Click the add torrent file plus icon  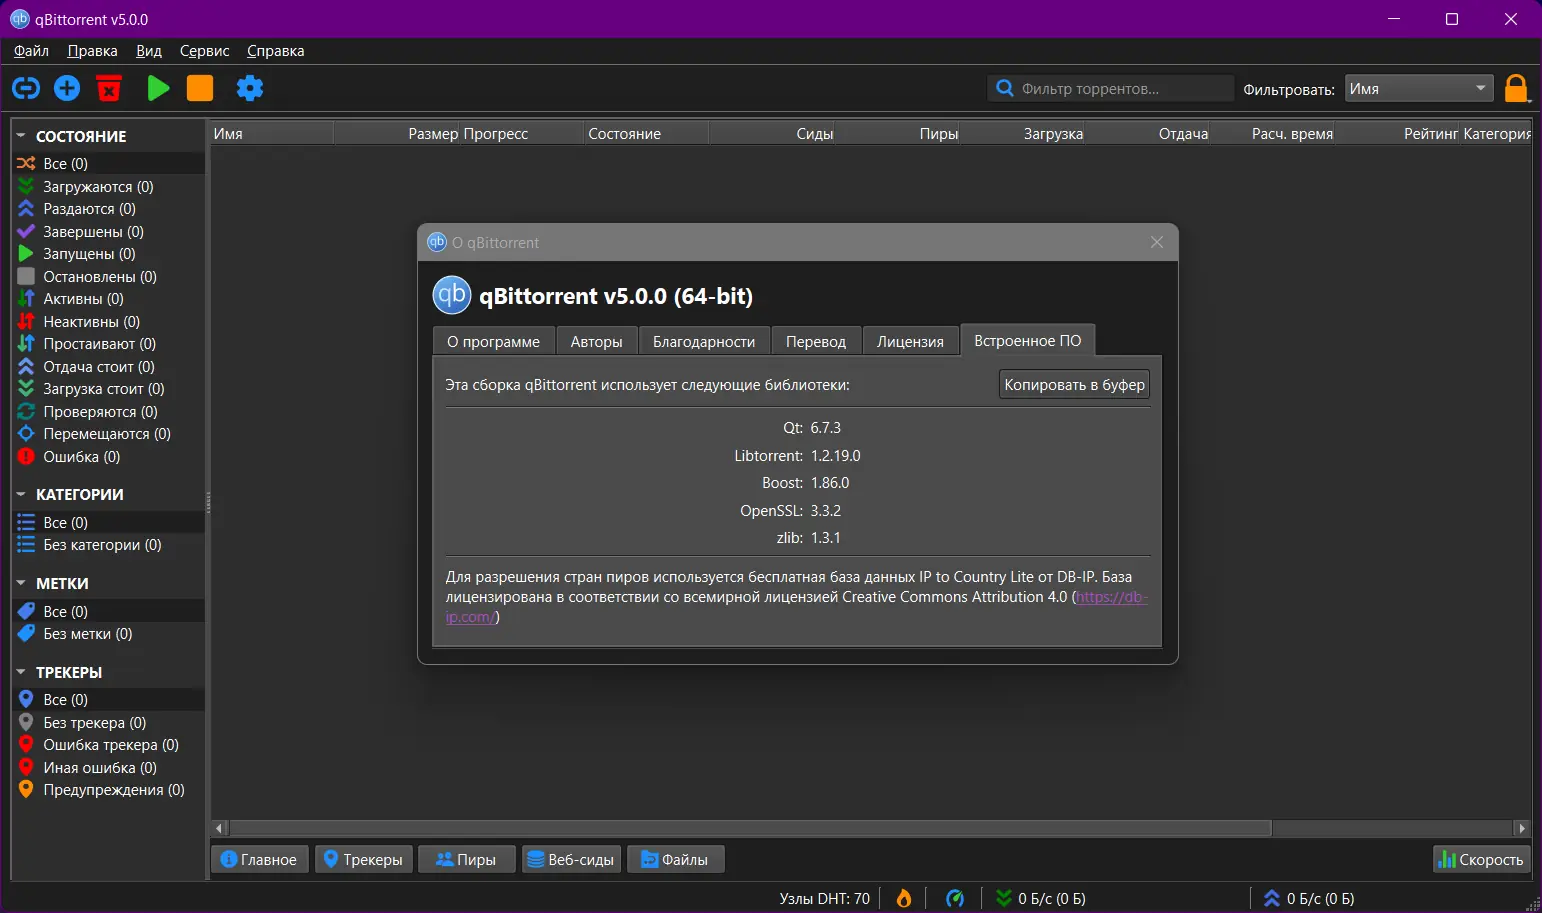pos(67,88)
